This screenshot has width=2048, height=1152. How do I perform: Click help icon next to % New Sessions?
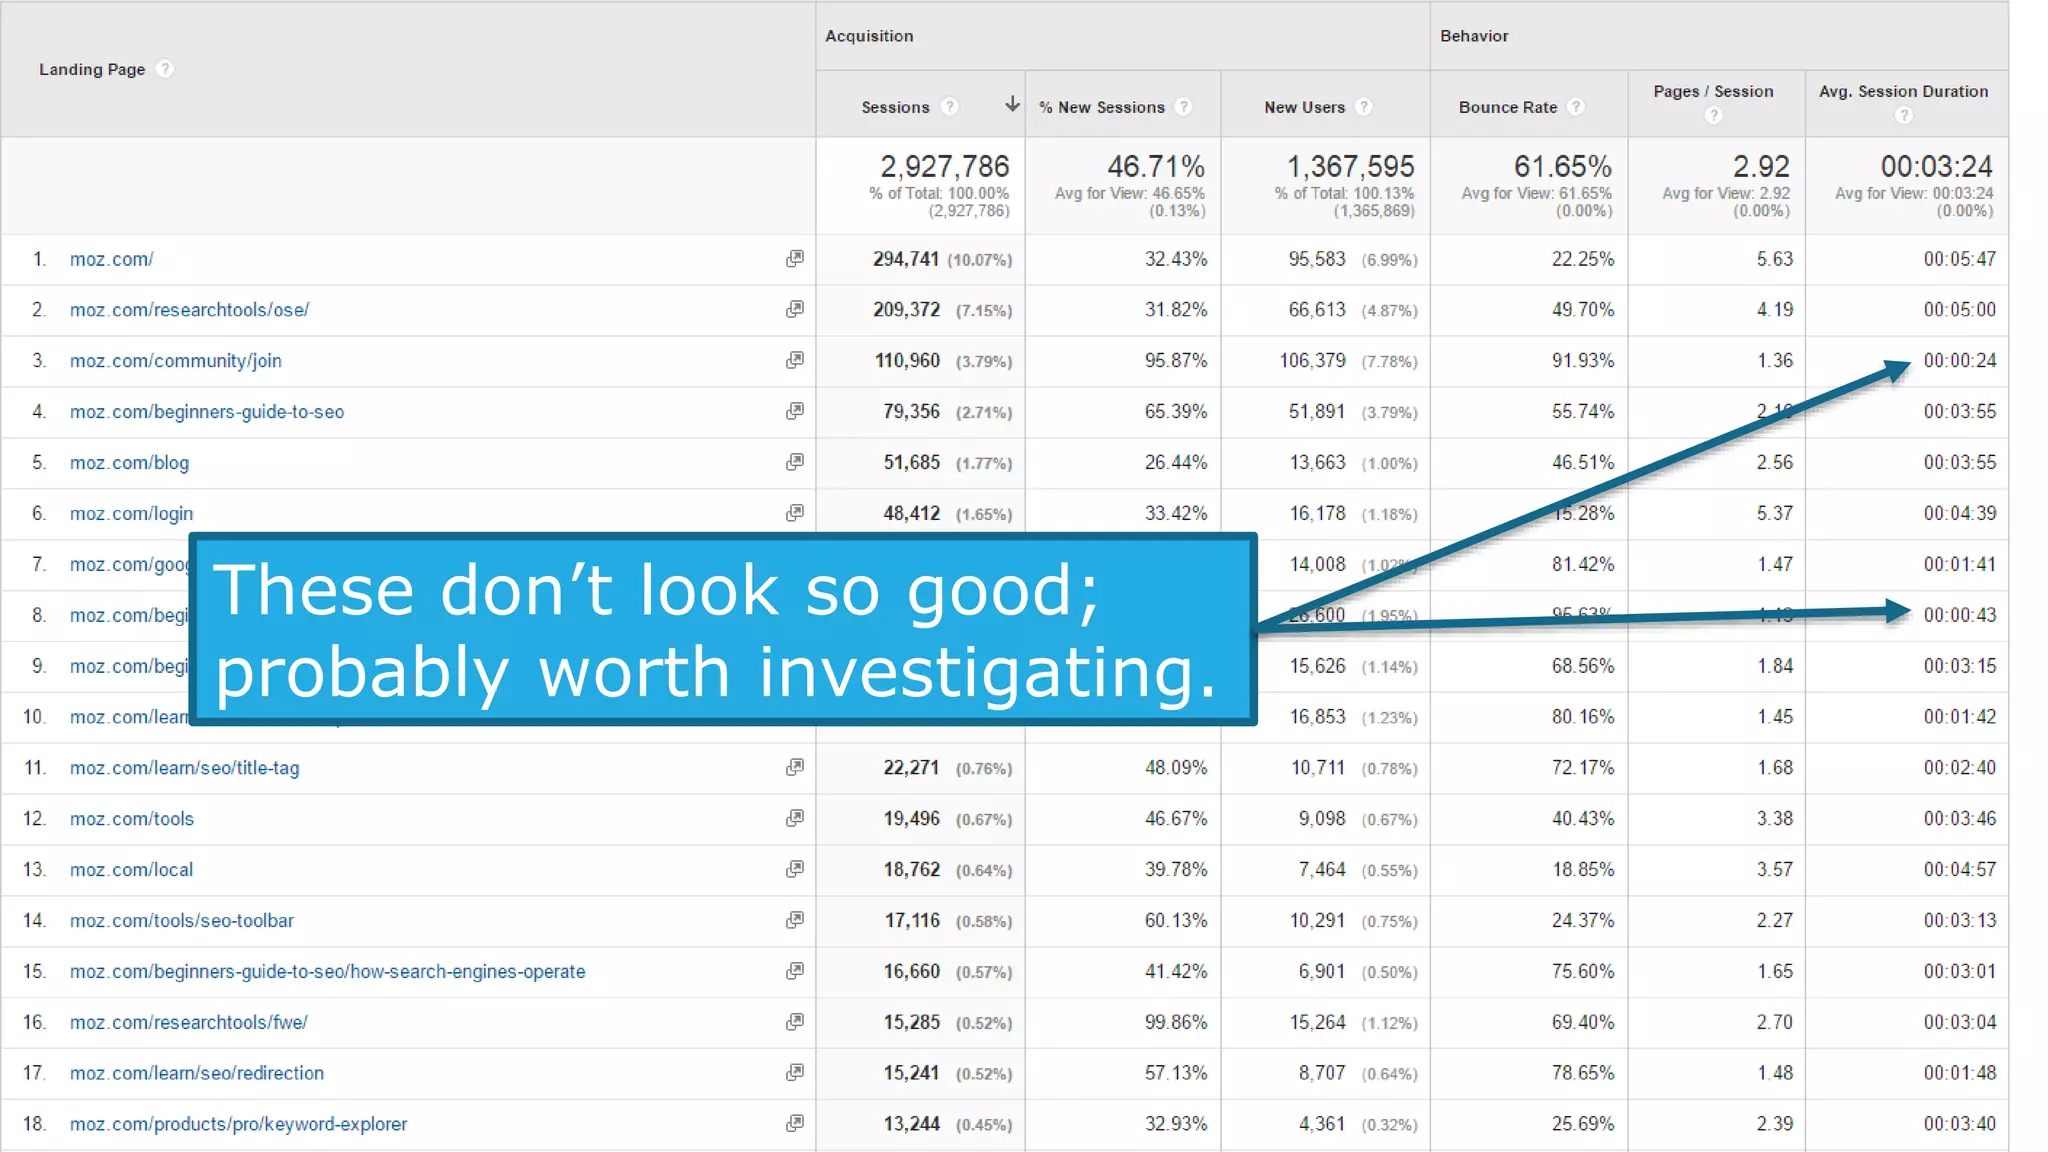point(1184,107)
